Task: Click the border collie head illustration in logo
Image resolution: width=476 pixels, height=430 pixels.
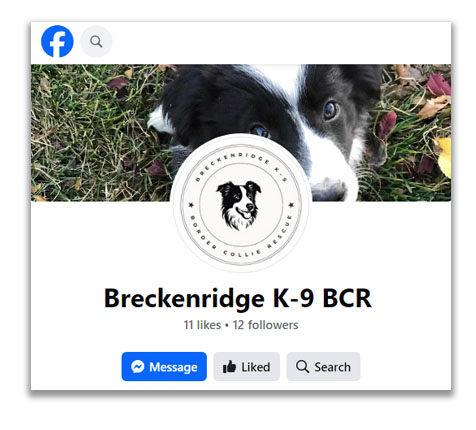Action: coord(239,205)
